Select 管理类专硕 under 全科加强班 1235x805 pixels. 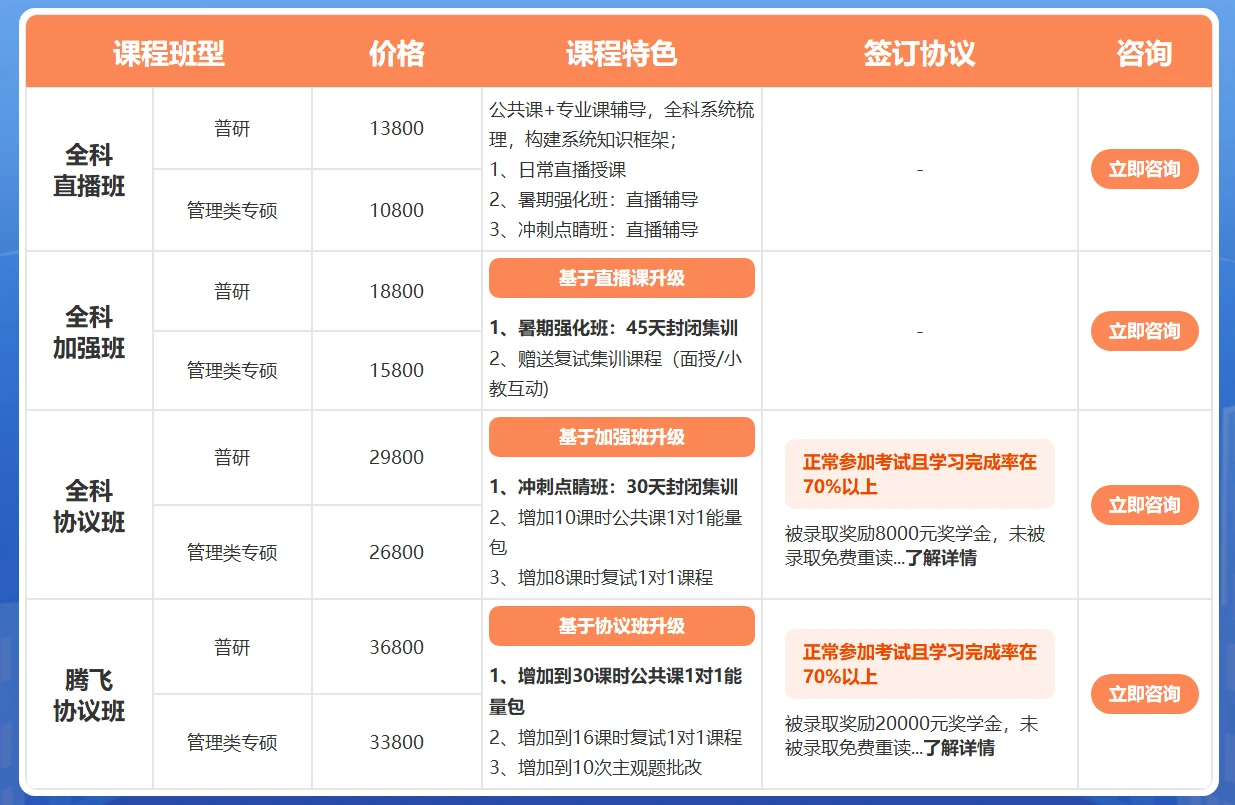tap(232, 370)
